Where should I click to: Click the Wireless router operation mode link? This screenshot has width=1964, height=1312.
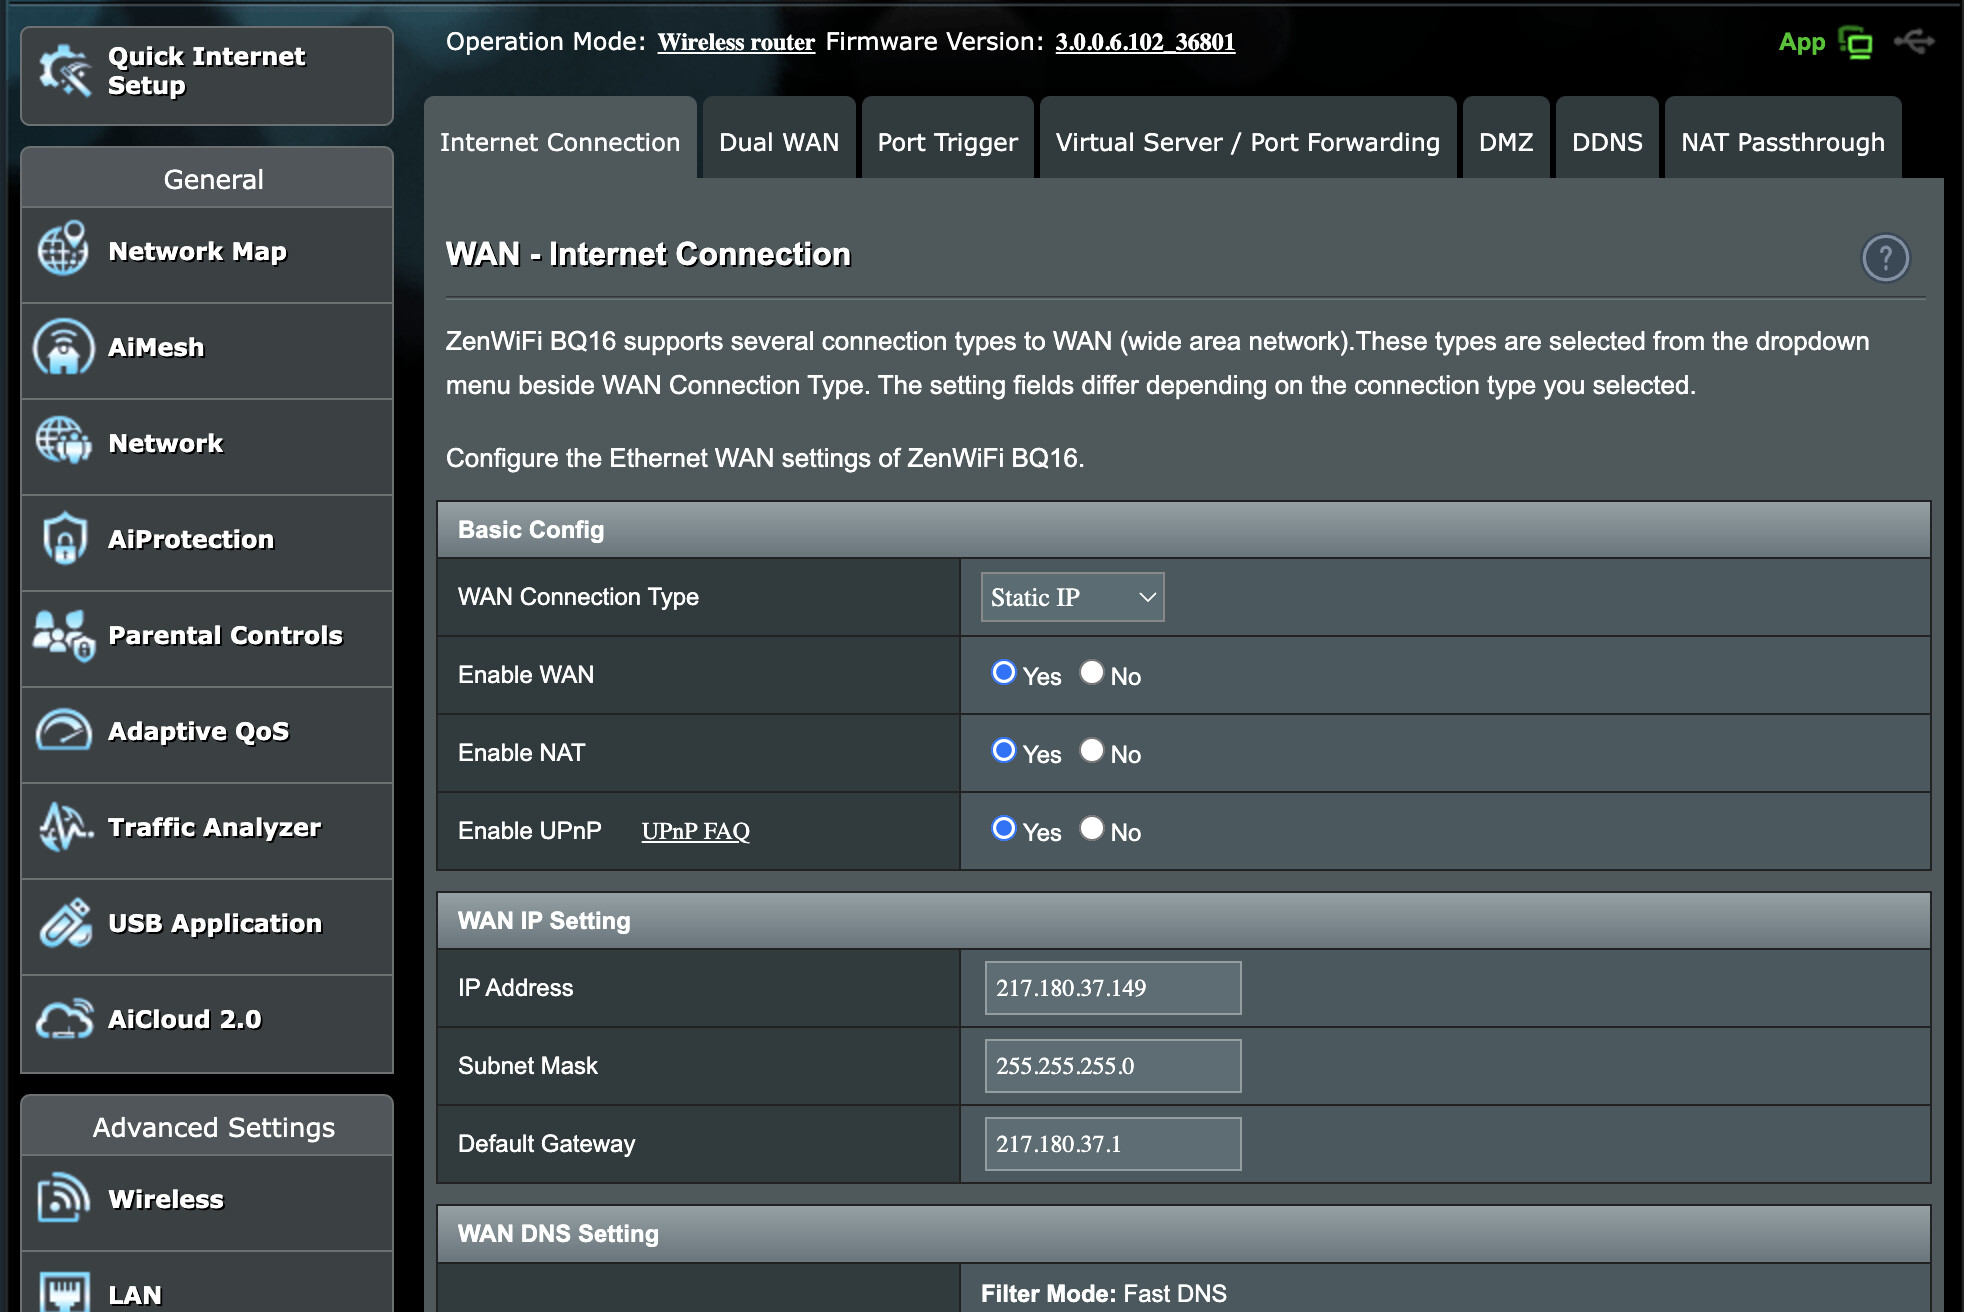tap(736, 42)
